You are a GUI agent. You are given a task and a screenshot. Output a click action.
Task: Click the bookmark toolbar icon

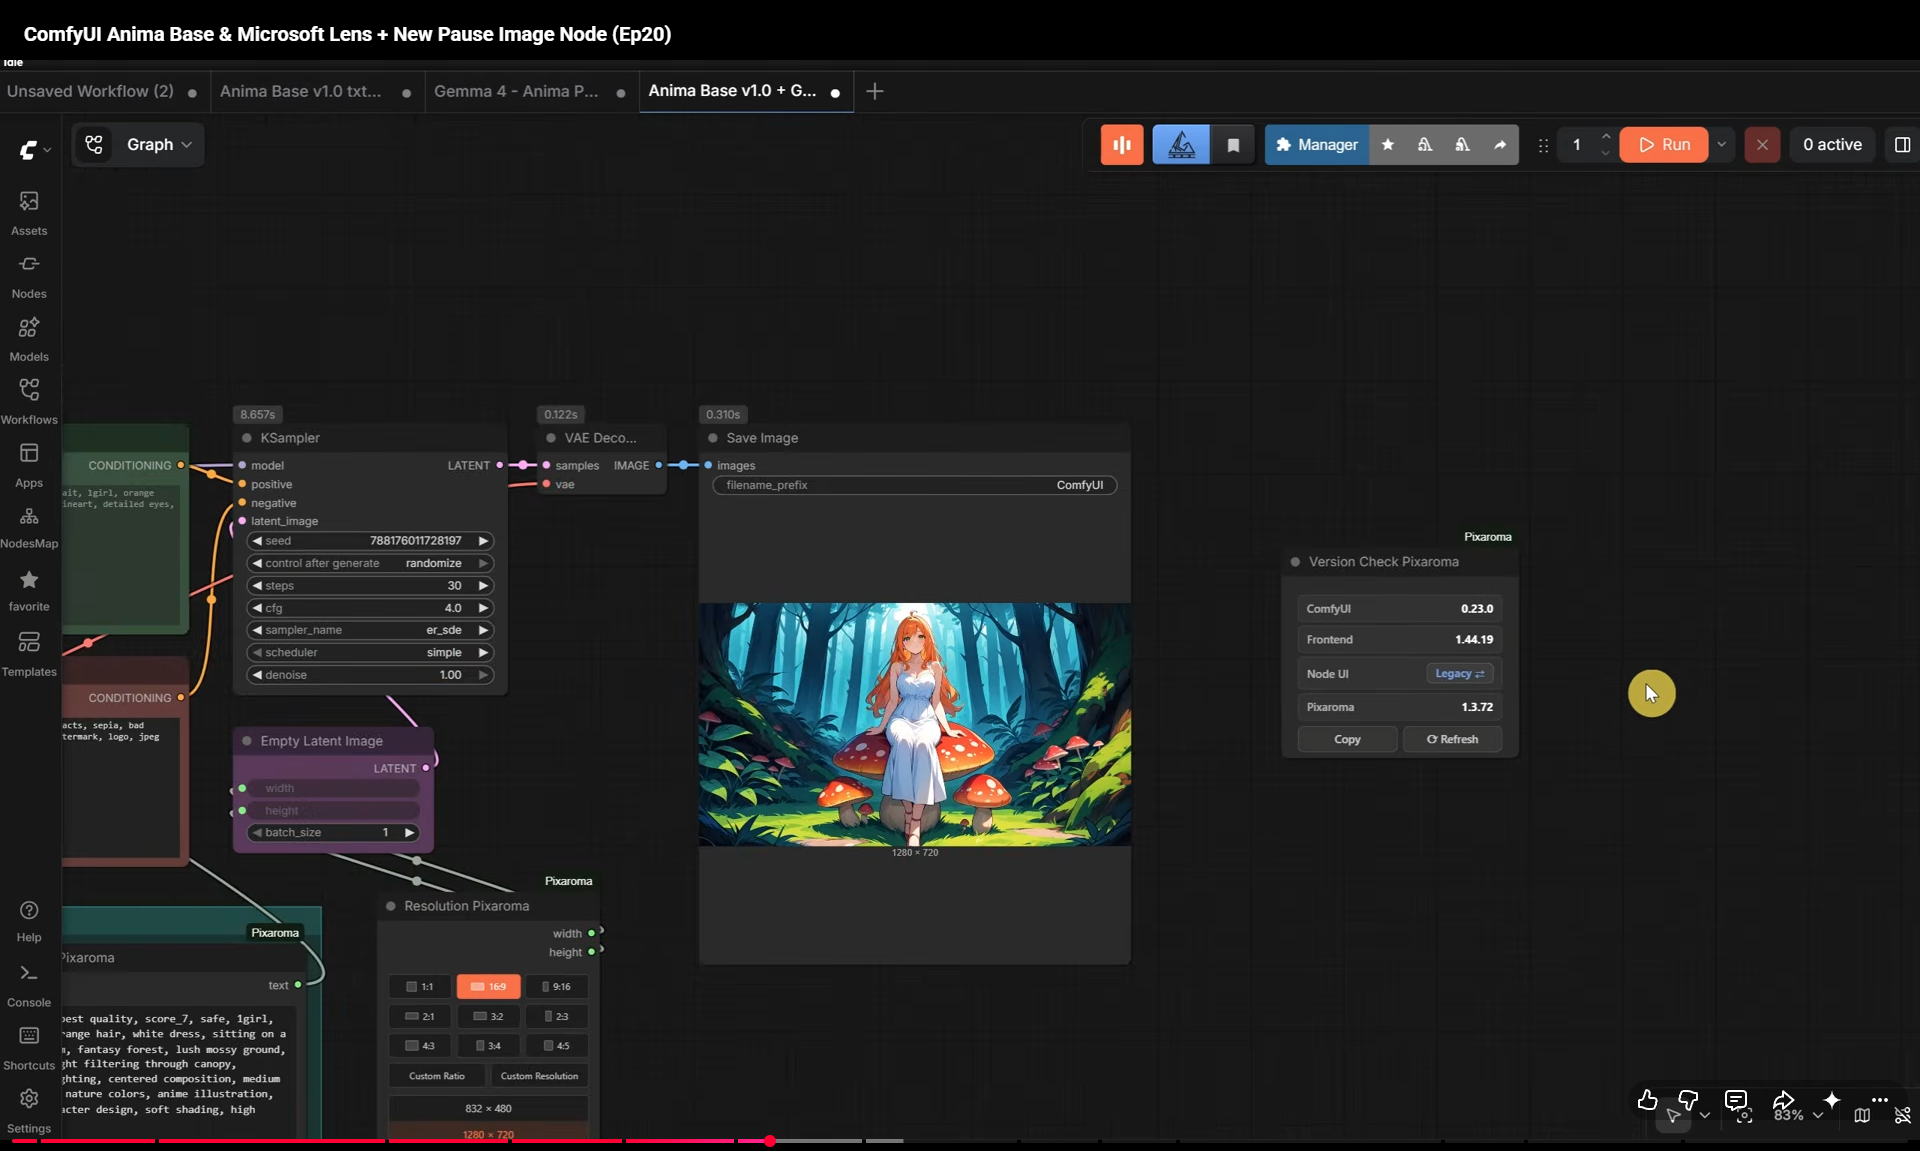pos(1233,145)
